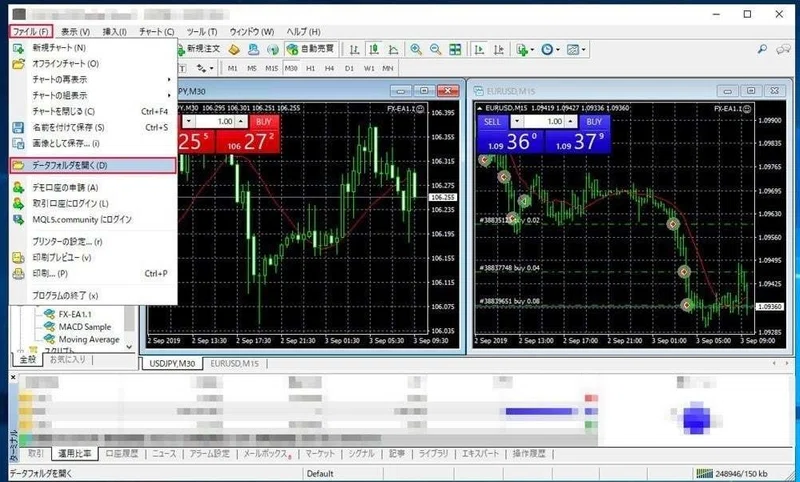This screenshot has width=800, height=482.
Task: Toggle 自動売買 (AutoTrading) button
Action: (310, 49)
